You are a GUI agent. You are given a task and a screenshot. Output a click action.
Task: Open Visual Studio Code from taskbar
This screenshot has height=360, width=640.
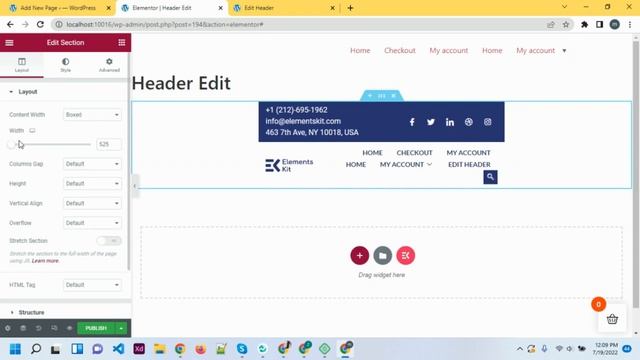[x=118, y=349]
